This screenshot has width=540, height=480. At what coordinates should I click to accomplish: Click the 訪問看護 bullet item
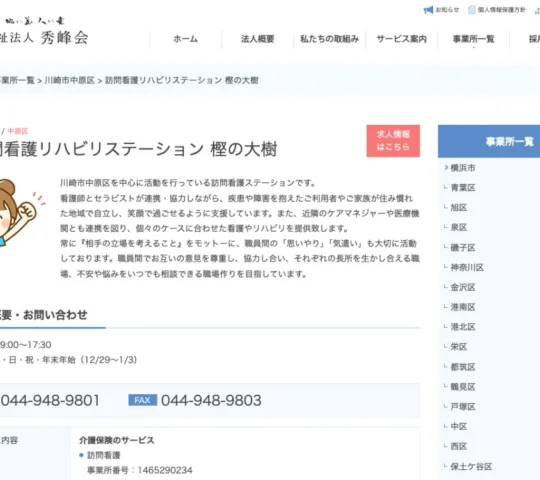click(104, 455)
